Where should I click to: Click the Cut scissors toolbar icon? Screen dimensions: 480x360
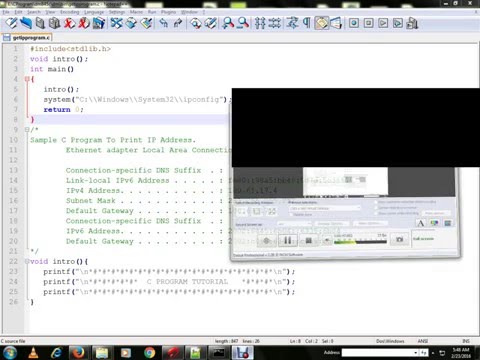coord(116,23)
